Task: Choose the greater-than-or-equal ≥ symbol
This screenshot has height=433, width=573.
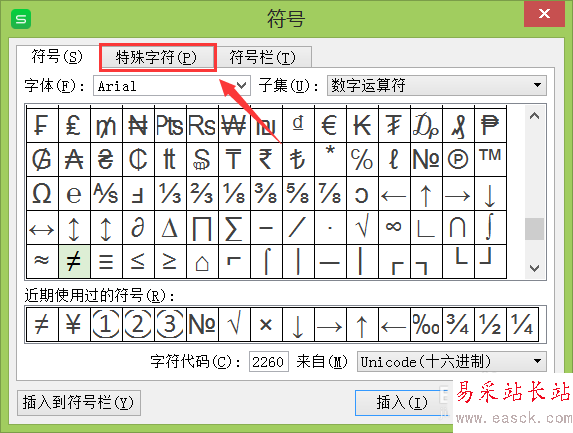Action: tap(170, 261)
